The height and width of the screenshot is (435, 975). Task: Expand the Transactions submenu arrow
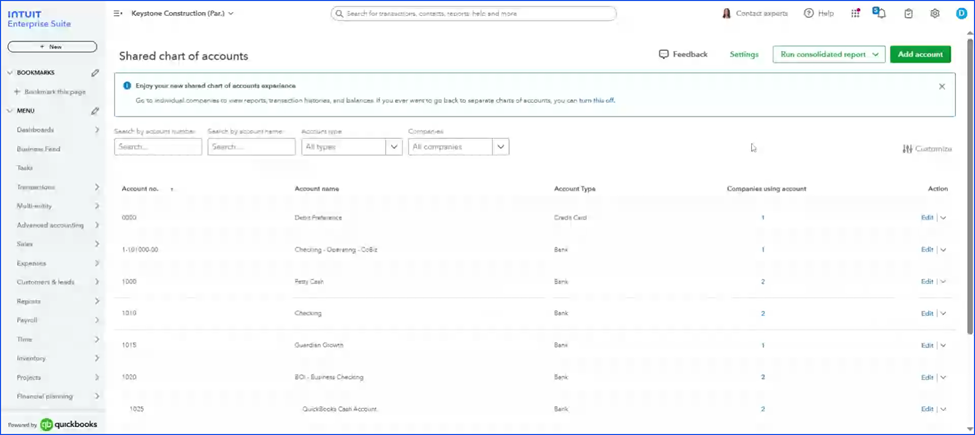tap(97, 187)
